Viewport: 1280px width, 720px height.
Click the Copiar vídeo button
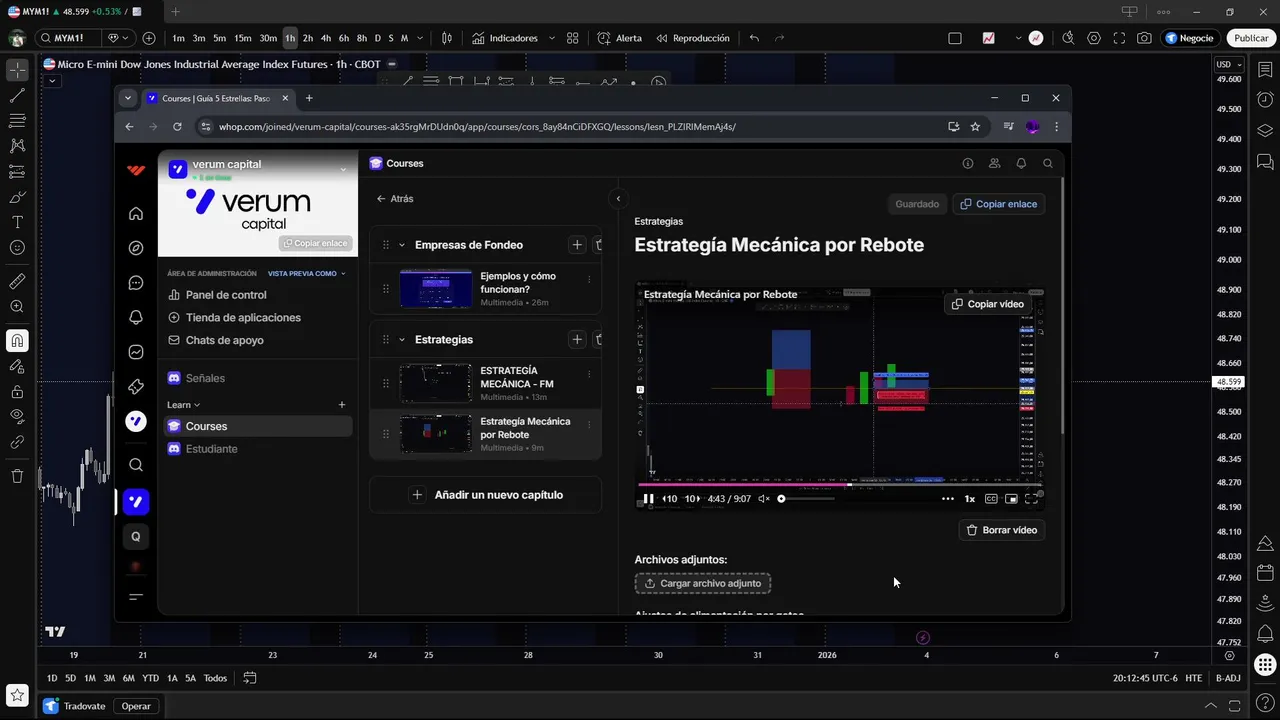[x=988, y=304]
